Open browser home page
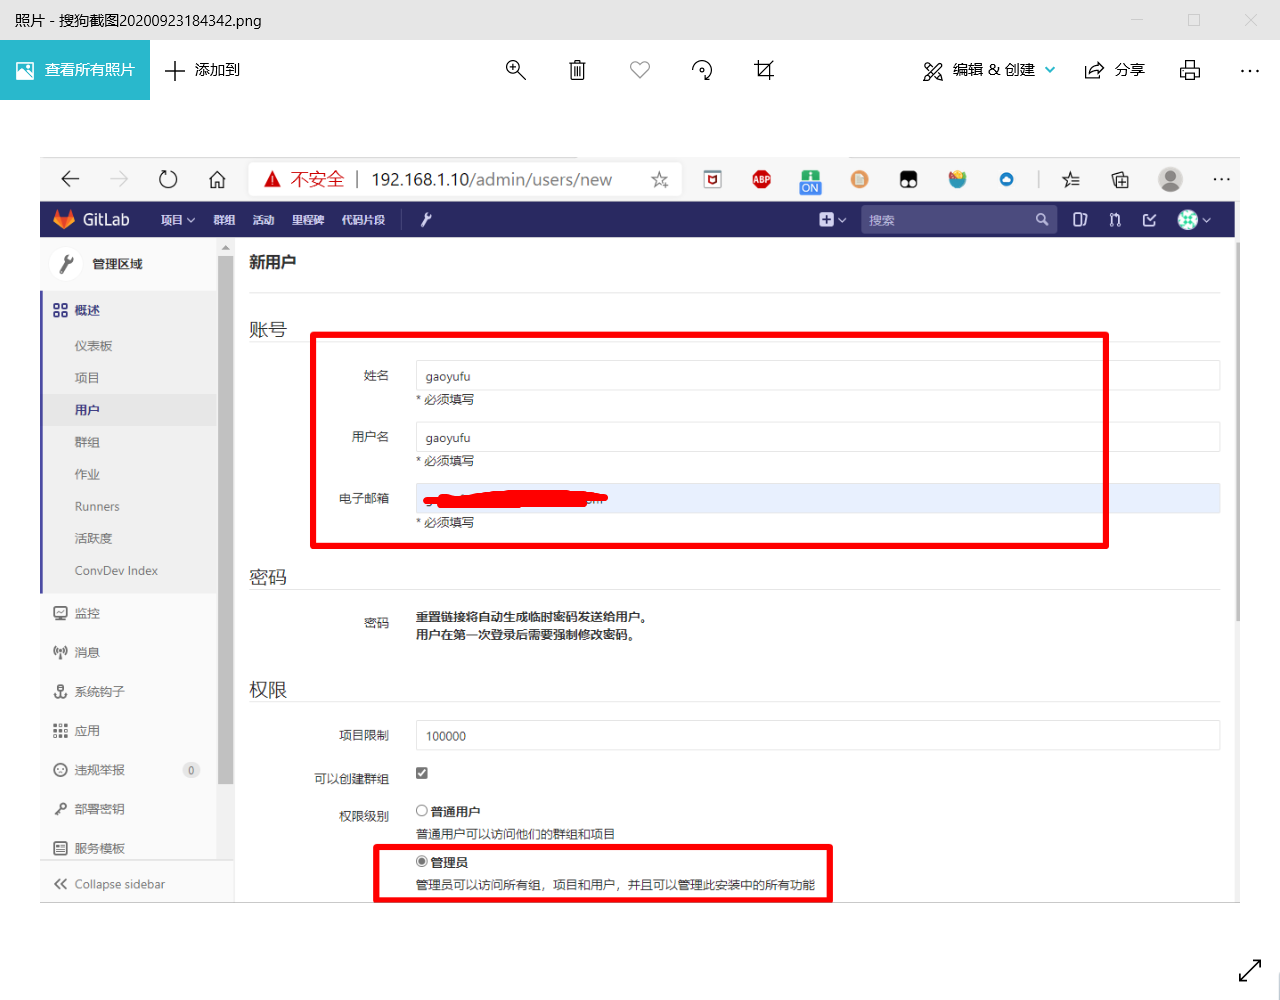 (x=217, y=179)
